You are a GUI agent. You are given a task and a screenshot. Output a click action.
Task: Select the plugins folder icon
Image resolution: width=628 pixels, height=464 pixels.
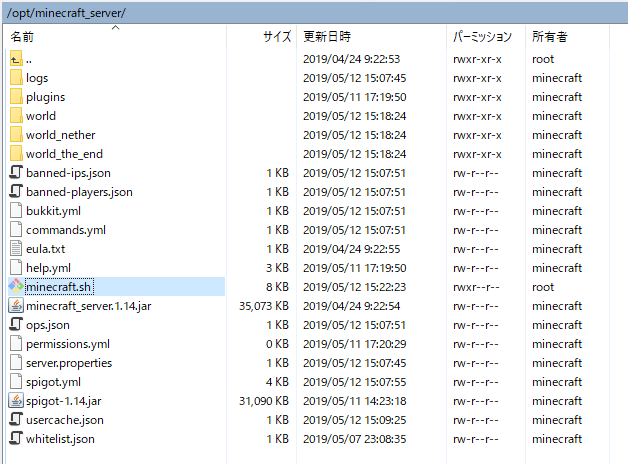pyautogui.click(x=15, y=97)
